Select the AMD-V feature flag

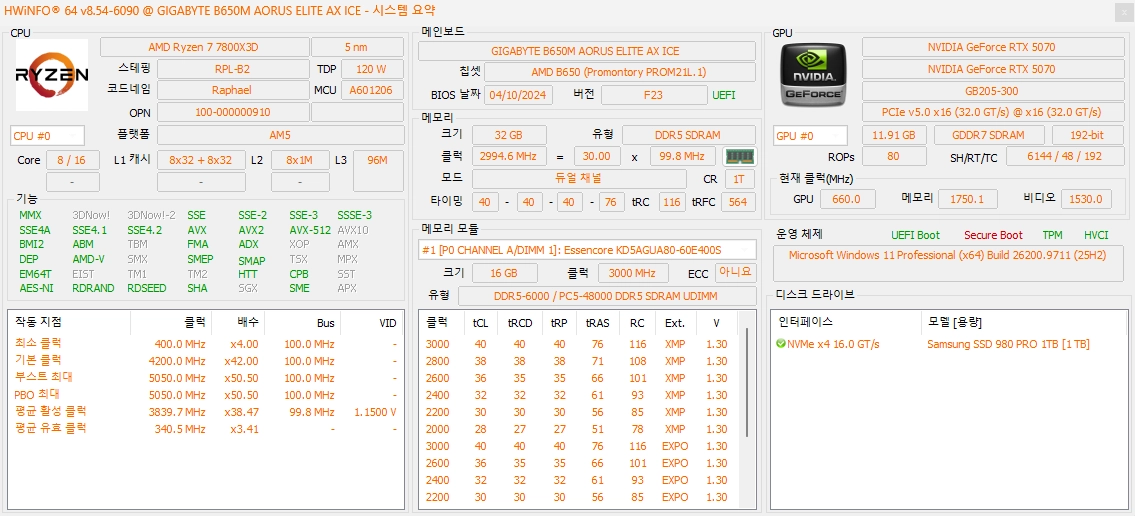(88, 258)
